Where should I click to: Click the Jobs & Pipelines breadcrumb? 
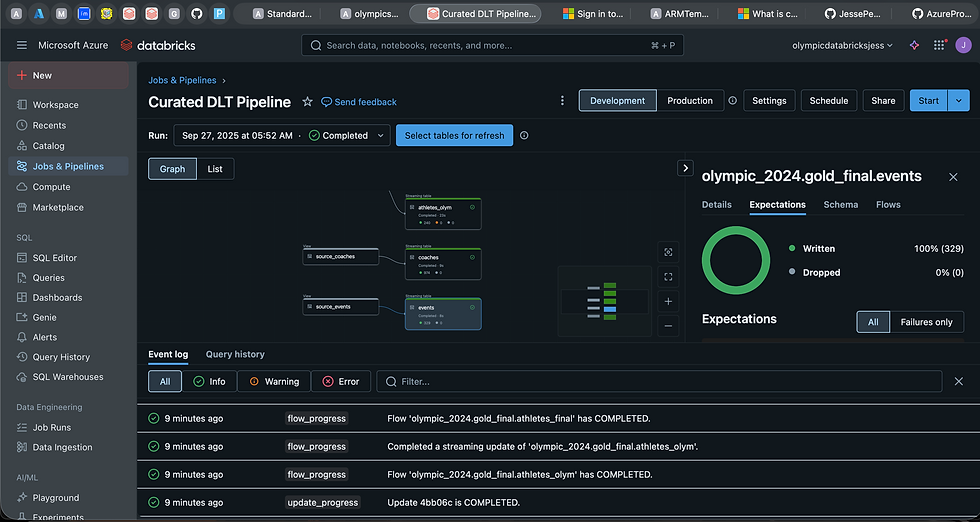pyautogui.click(x=182, y=80)
